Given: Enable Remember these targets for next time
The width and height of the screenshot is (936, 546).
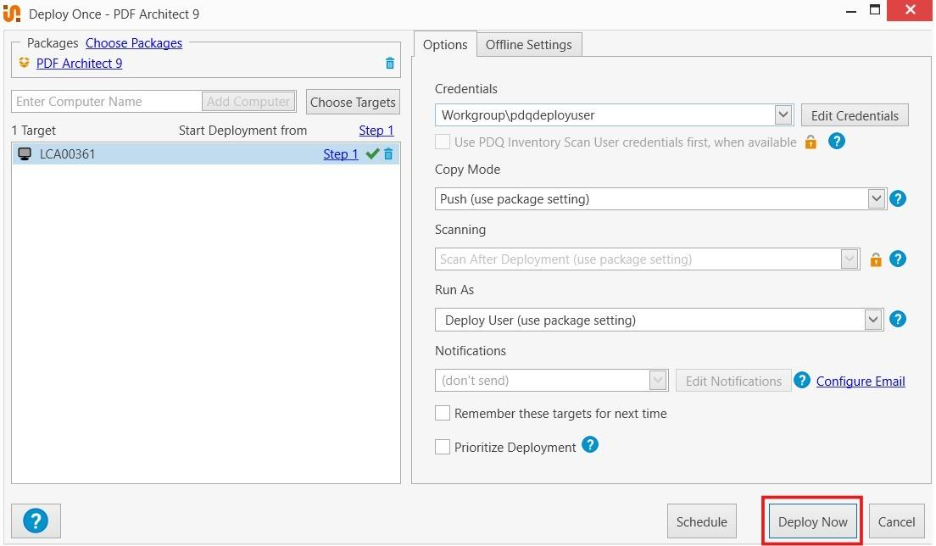Looking at the screenshot, I should 442,413.
